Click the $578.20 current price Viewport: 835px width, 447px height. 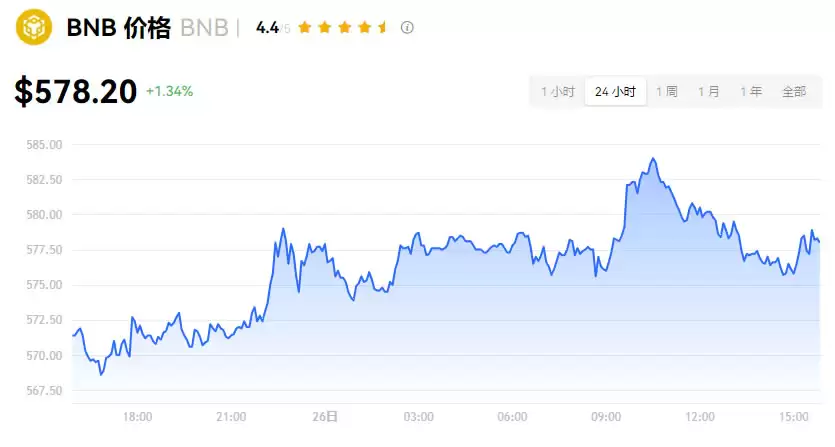(x=76, y=92)
